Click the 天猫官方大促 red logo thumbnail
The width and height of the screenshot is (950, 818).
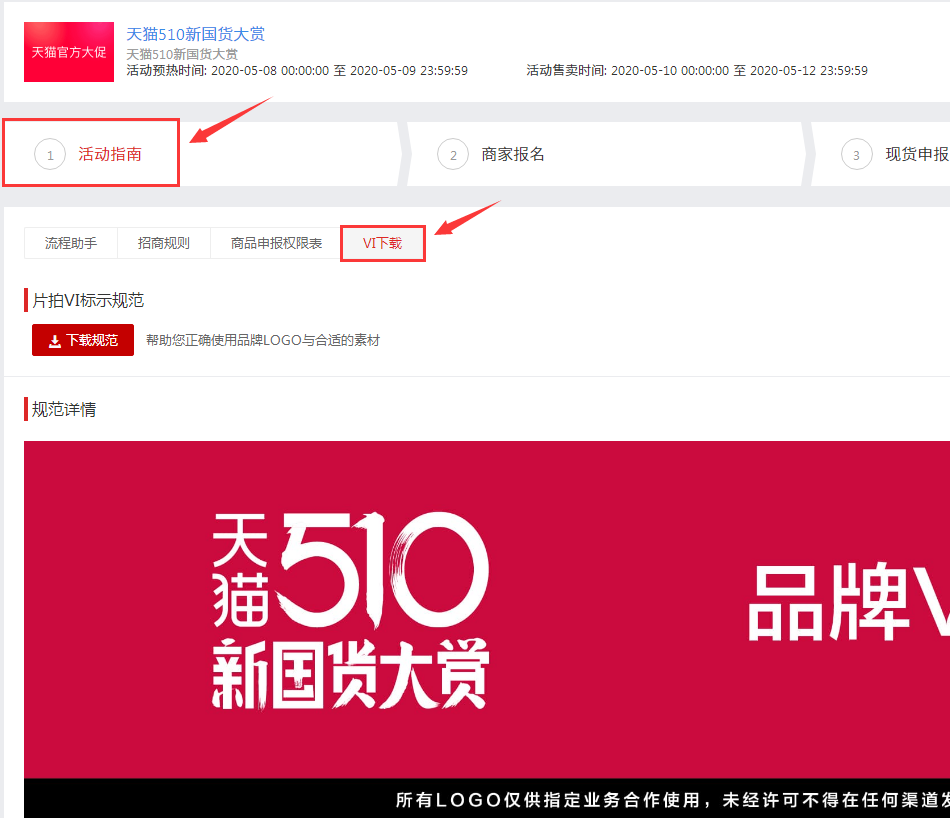click(x=69, y=52)
